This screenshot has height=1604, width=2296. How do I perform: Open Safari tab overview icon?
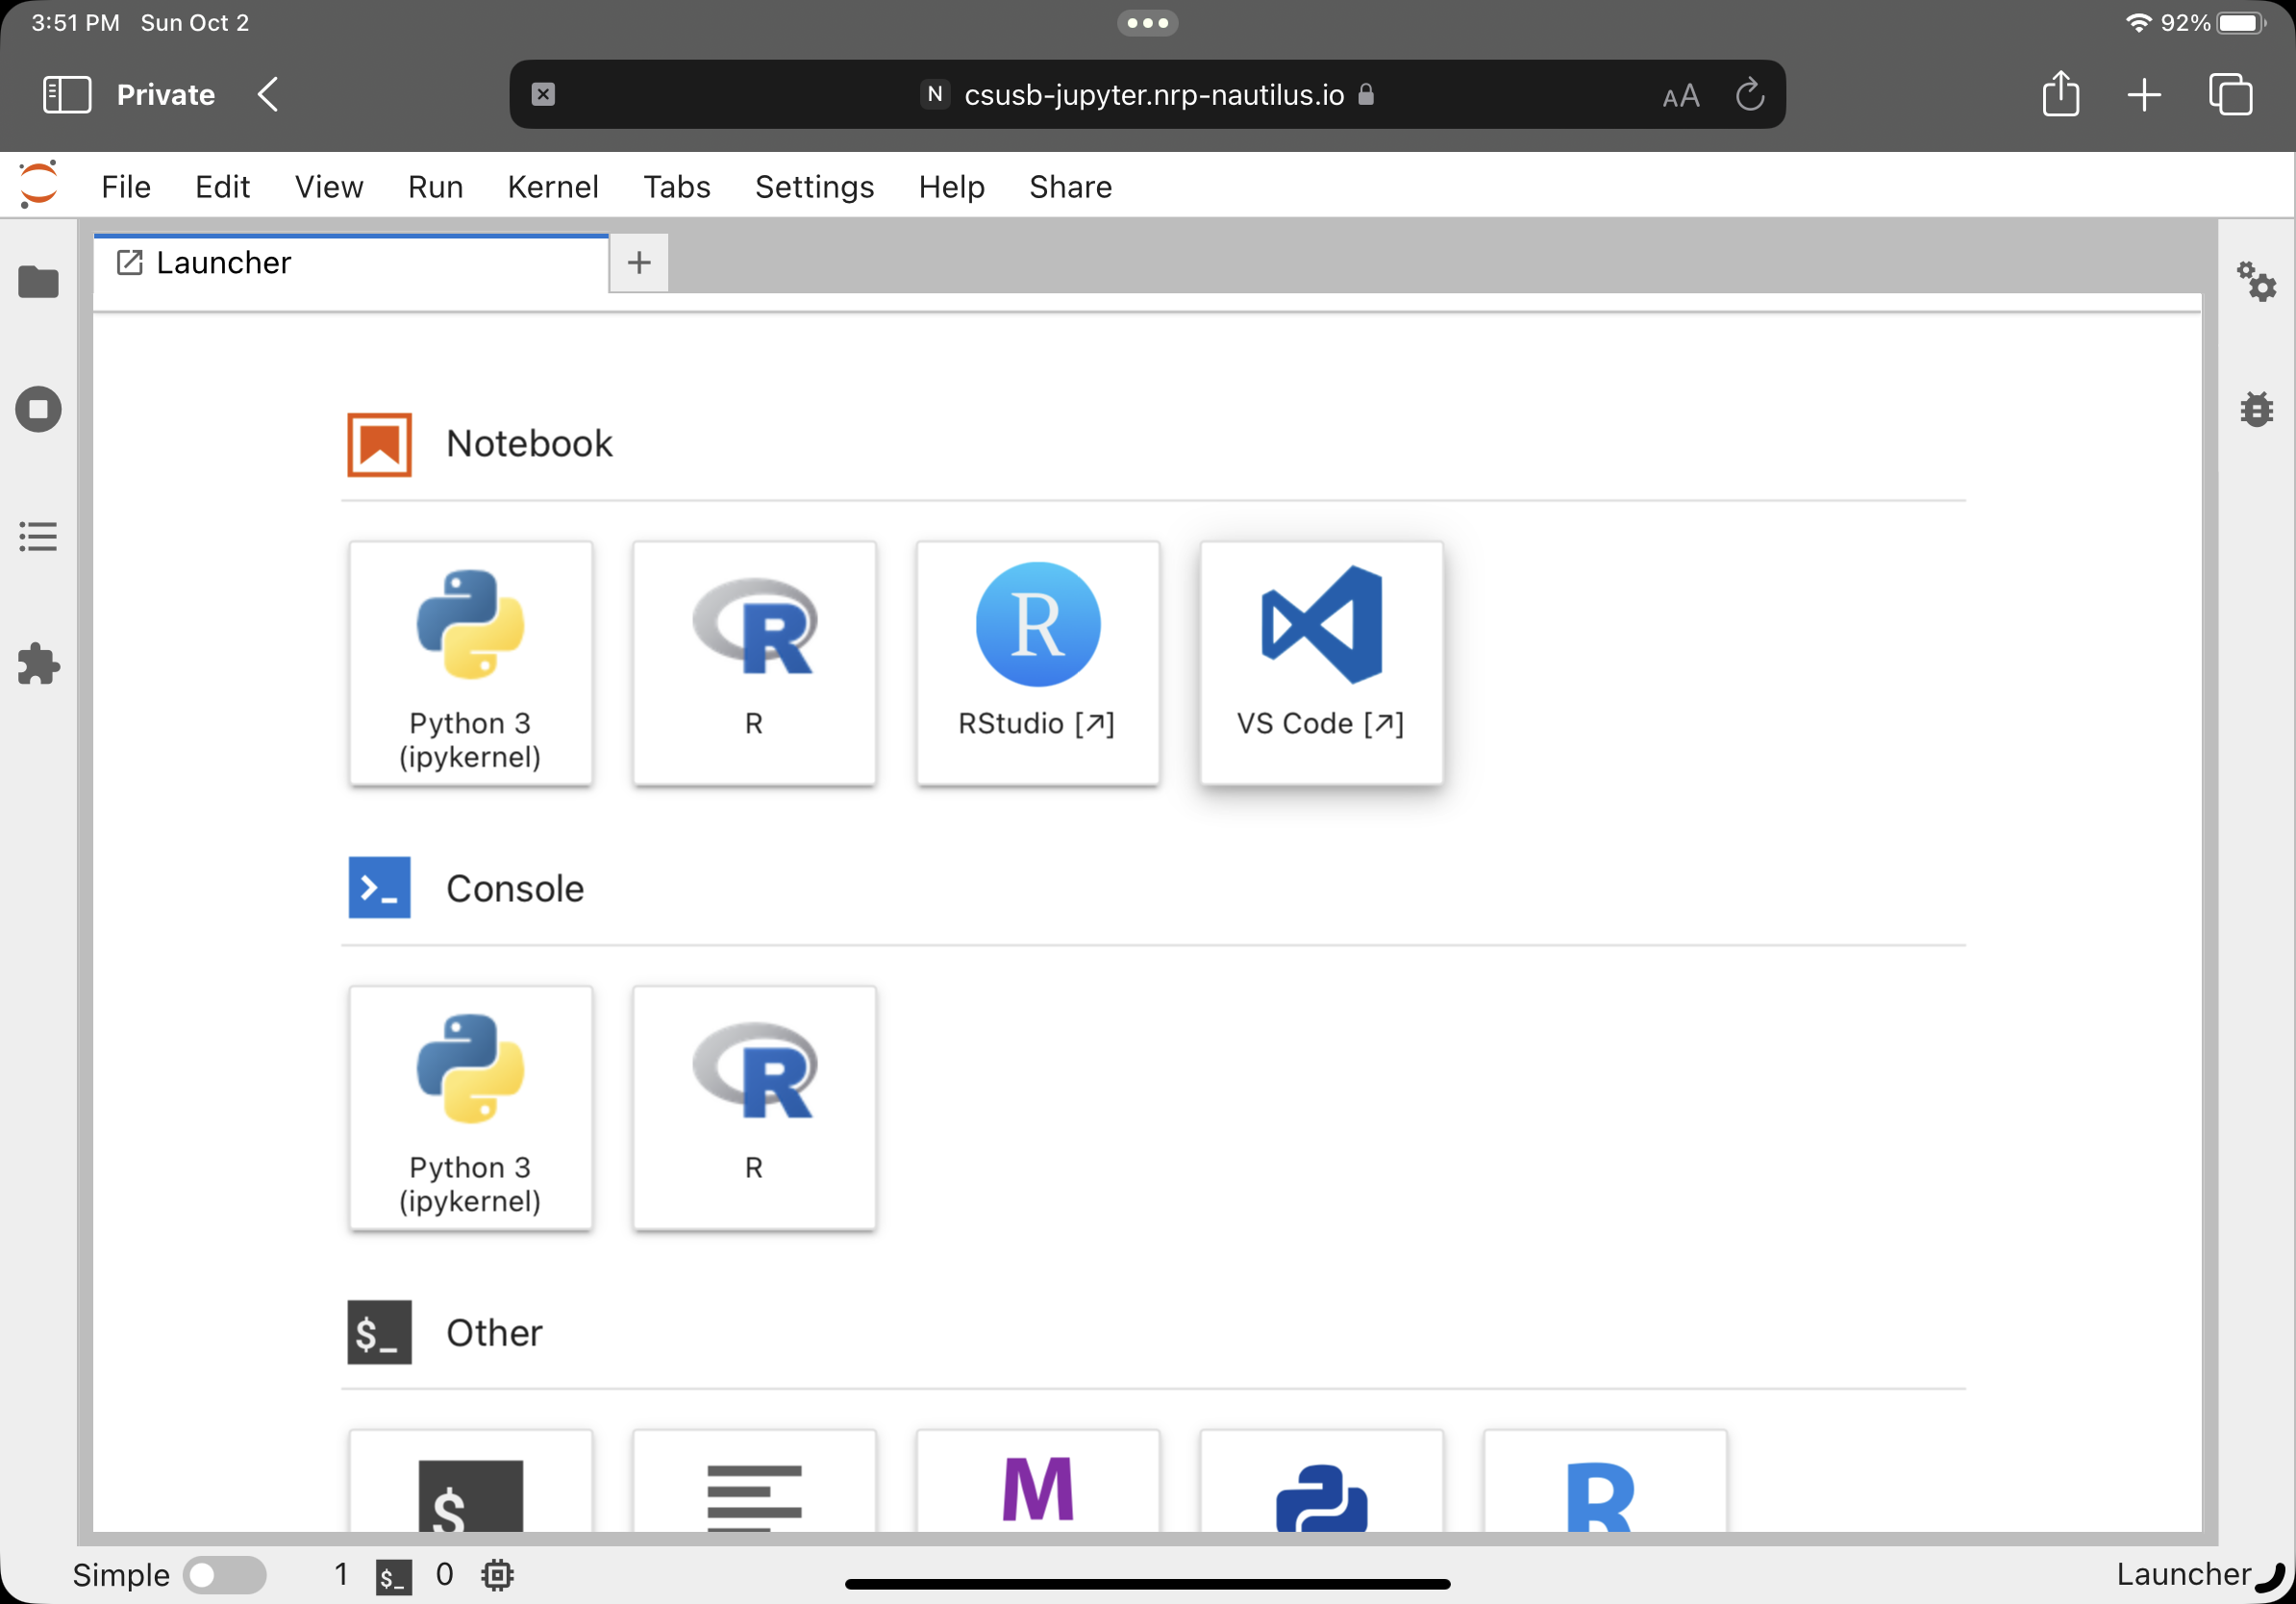[x=2230, y=95]
